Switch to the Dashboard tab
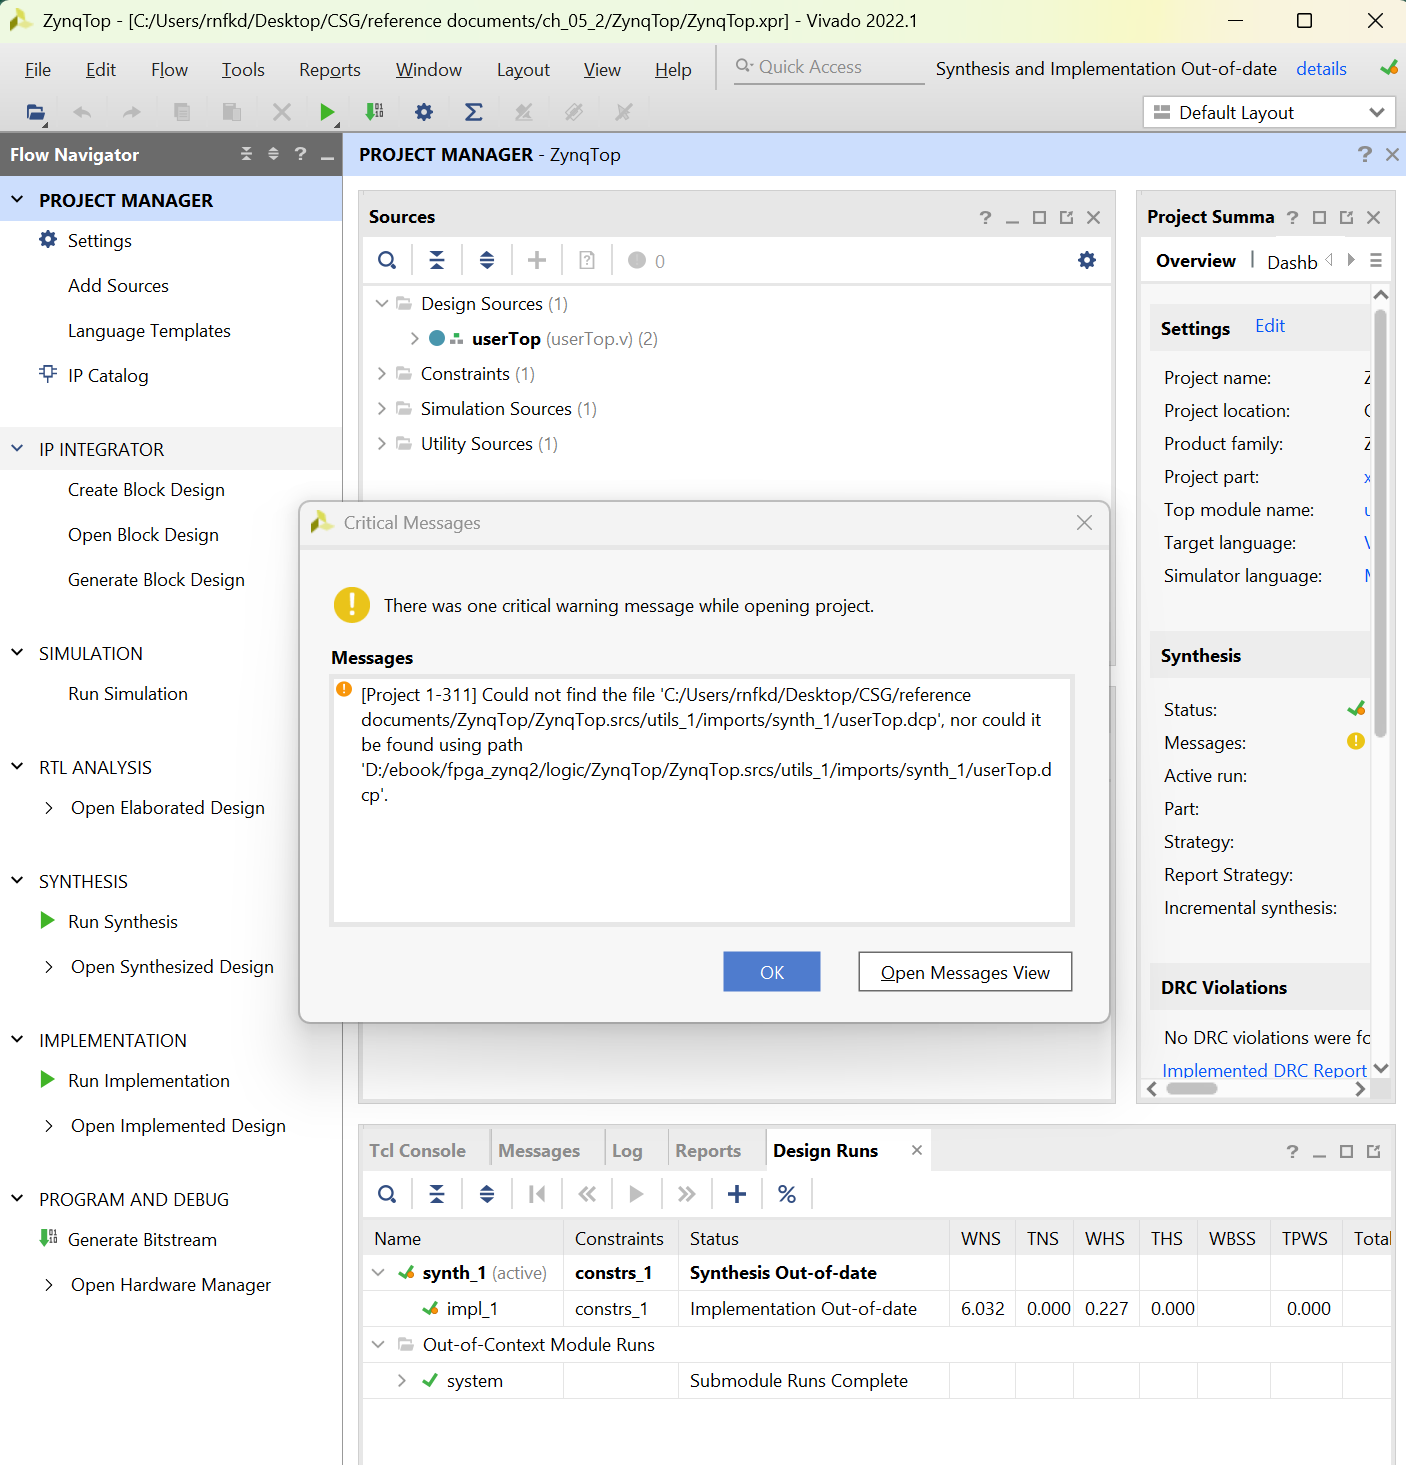This screenshot has height=1465, width=1406. click(x=1292, y=261)
